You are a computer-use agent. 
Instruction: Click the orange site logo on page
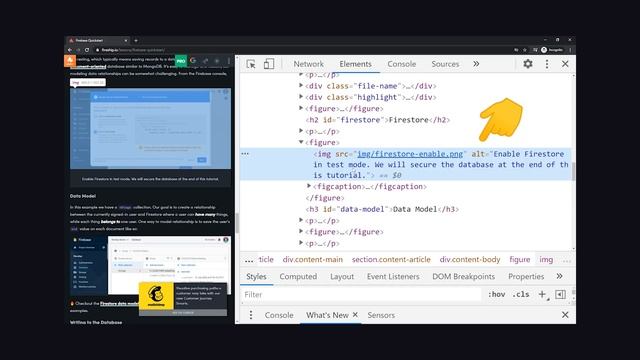pos(70,61)
